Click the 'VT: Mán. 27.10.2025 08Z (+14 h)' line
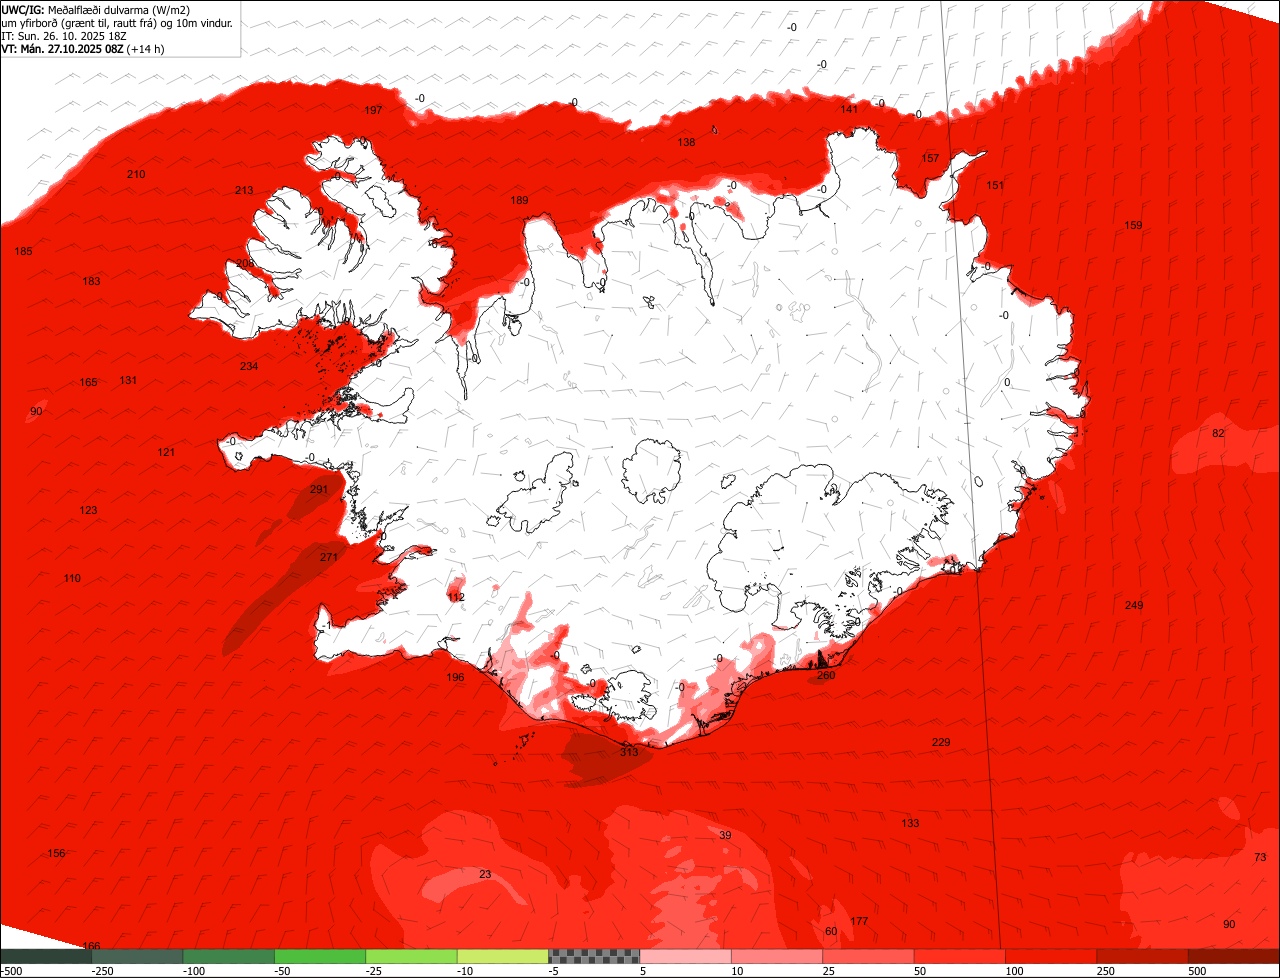 [83, 47]
